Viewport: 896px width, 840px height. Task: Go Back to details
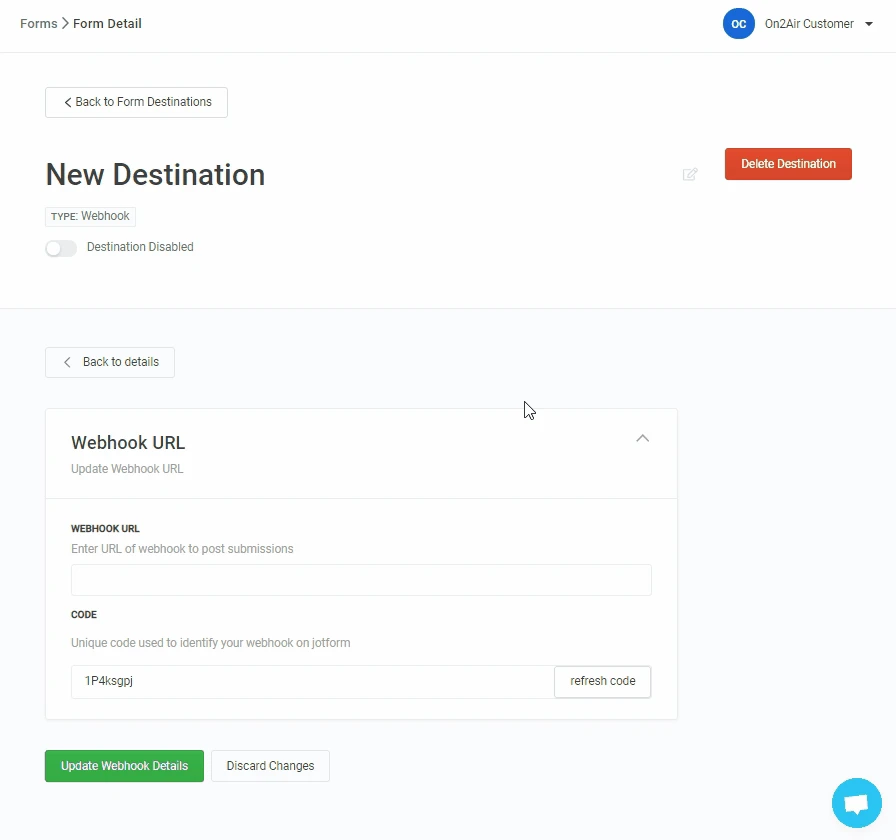pyautogui.click(x=110, y=362)
